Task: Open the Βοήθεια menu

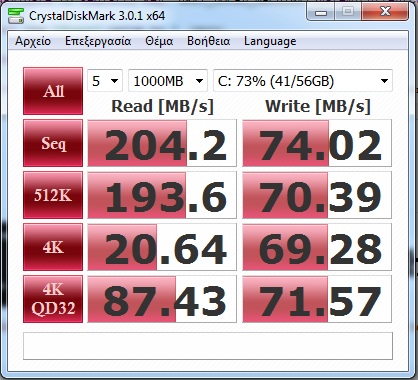Action: (x=208, y=41)
